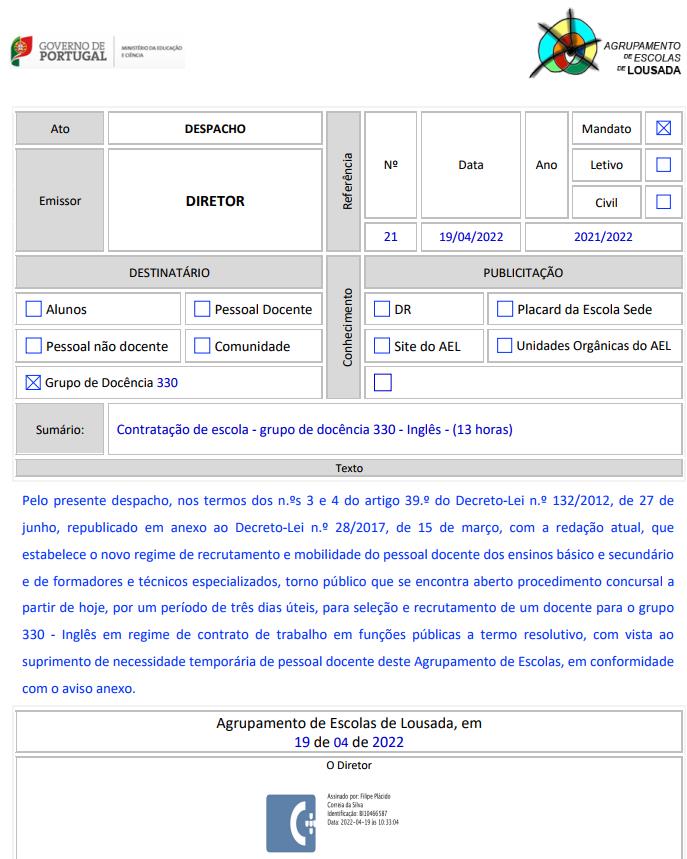The height and width of the screenshot is (859, 687).
Task: Click the 'Assinado por: Filipe Plácido' signature text
Action: (x=359, y=796)
